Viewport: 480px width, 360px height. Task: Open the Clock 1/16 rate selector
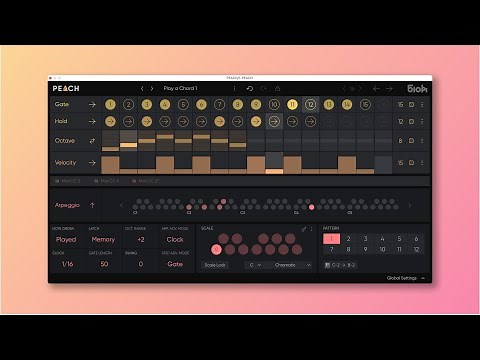[x=67, y=264]
